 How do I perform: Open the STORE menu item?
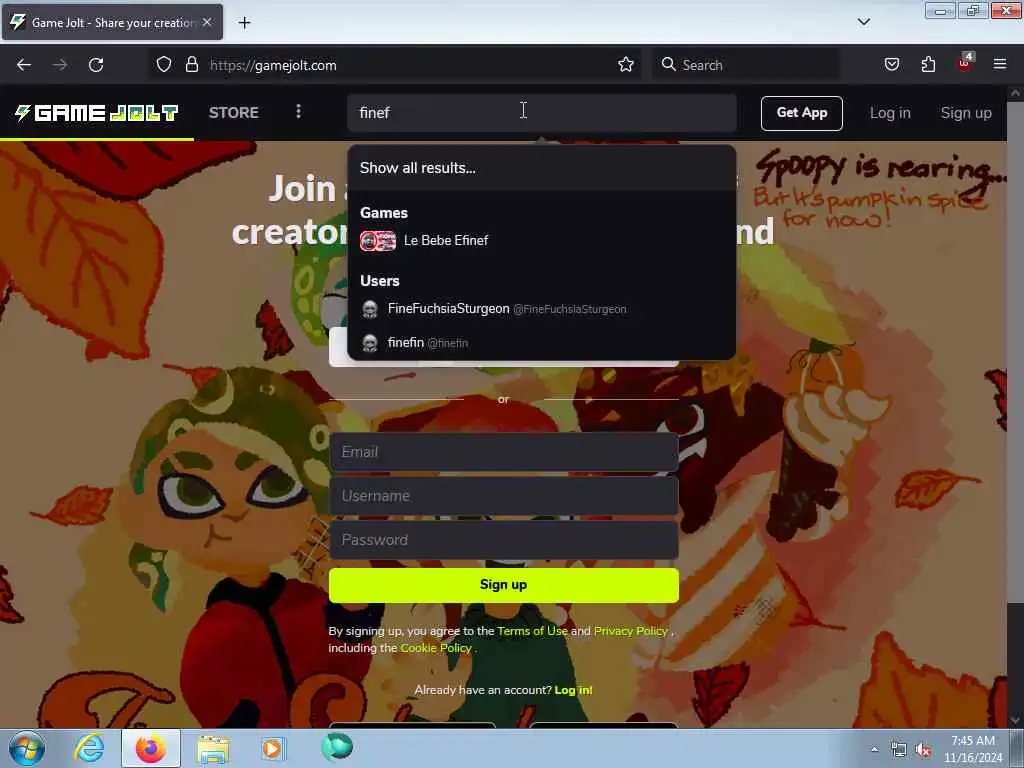[x=233, y=112]
